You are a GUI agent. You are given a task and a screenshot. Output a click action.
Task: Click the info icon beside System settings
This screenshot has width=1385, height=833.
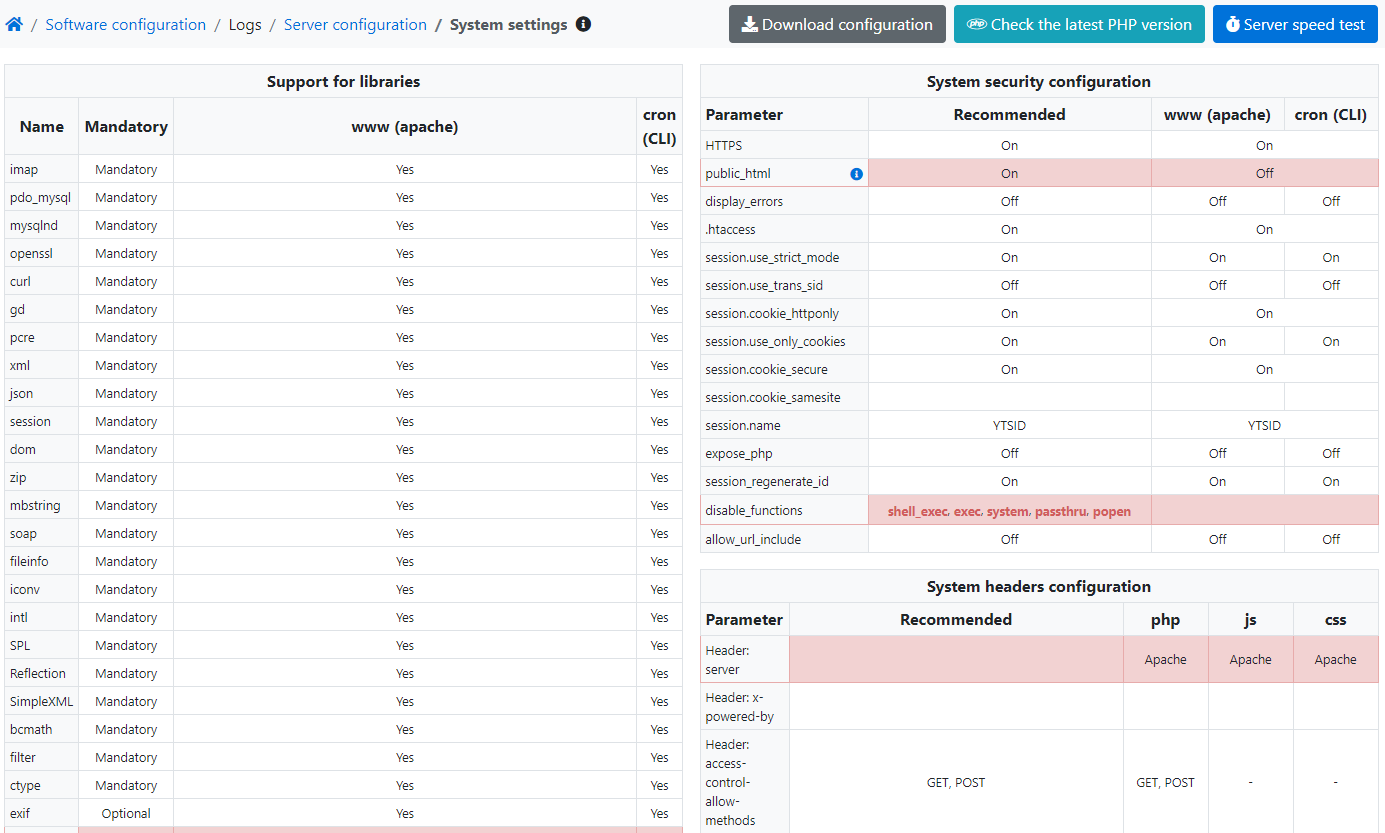coord(583,24)
